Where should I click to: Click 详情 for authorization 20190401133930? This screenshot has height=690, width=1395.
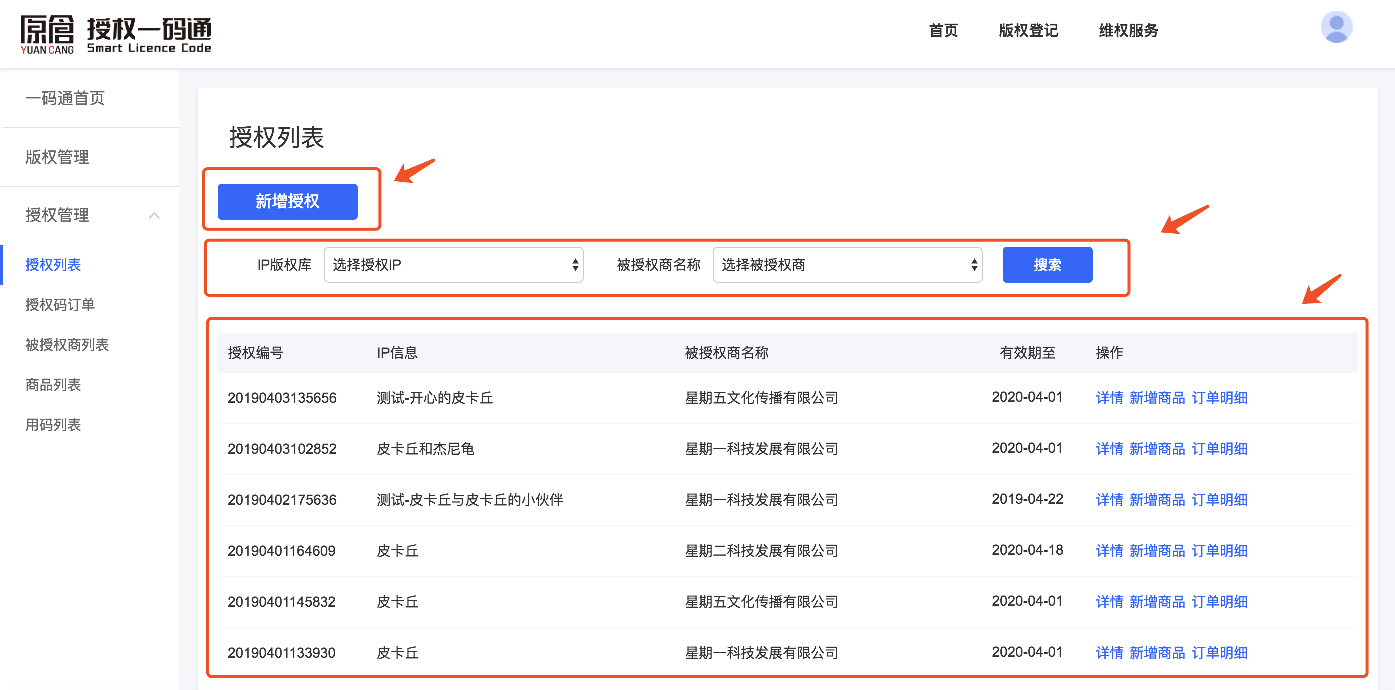tap(1109, 653)
